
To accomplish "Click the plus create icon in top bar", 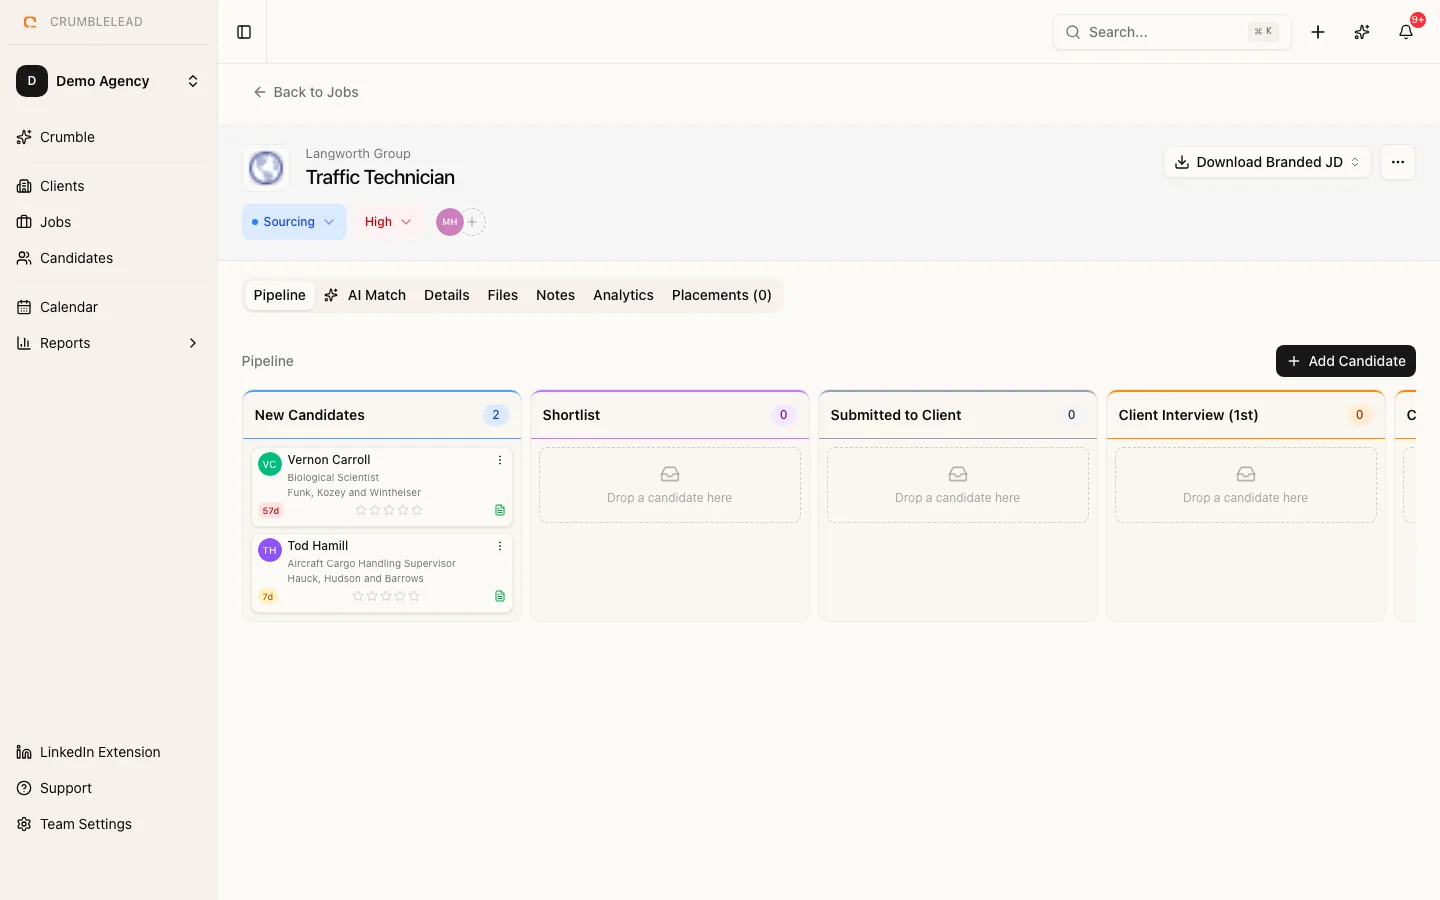I will [1318, 32].
